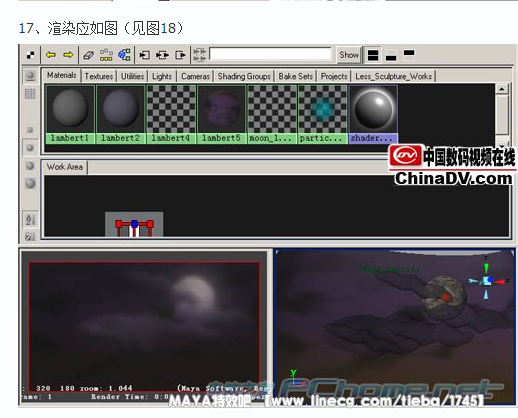Click the top sphere icon in left sidebar
Image resolution: width=518 pixels, height=418 pixels.
coord(30,76)
